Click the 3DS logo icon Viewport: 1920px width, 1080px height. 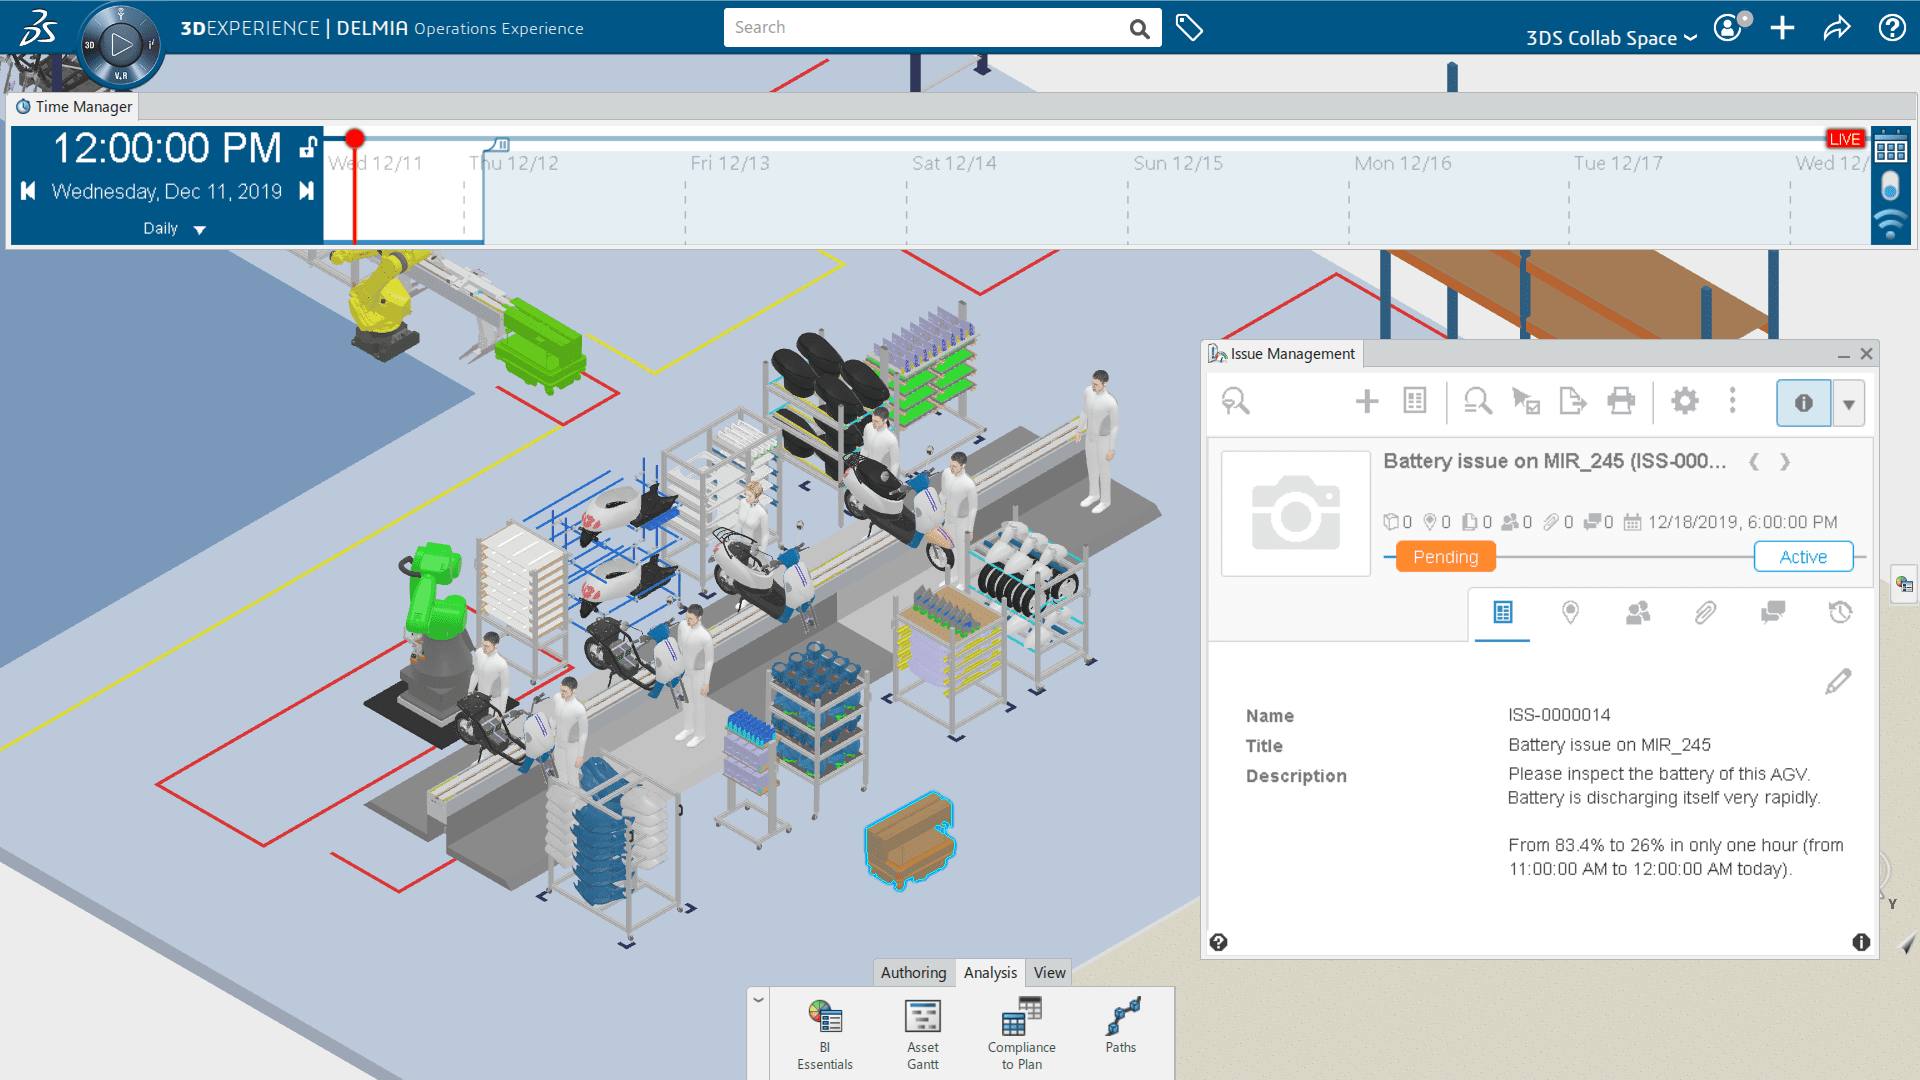(x=38, y=28)
